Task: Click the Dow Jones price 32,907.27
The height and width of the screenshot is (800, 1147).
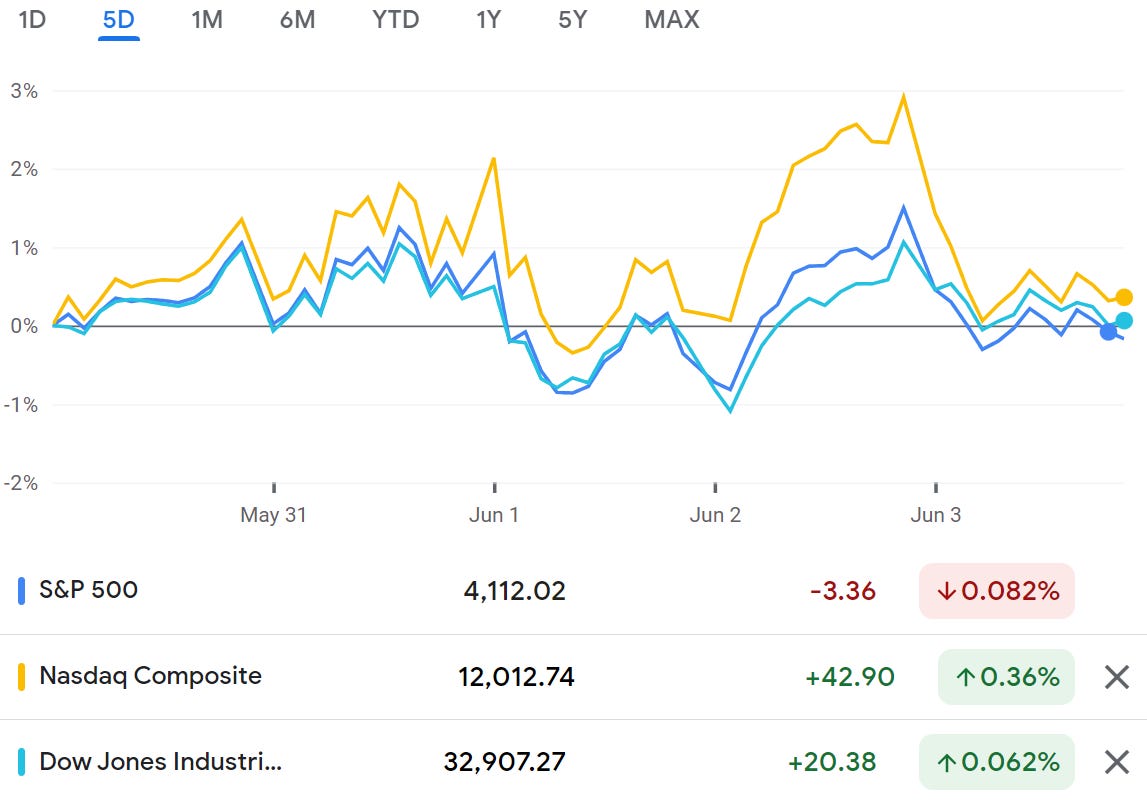Action: pyautogui.click(x=505, y=762)
